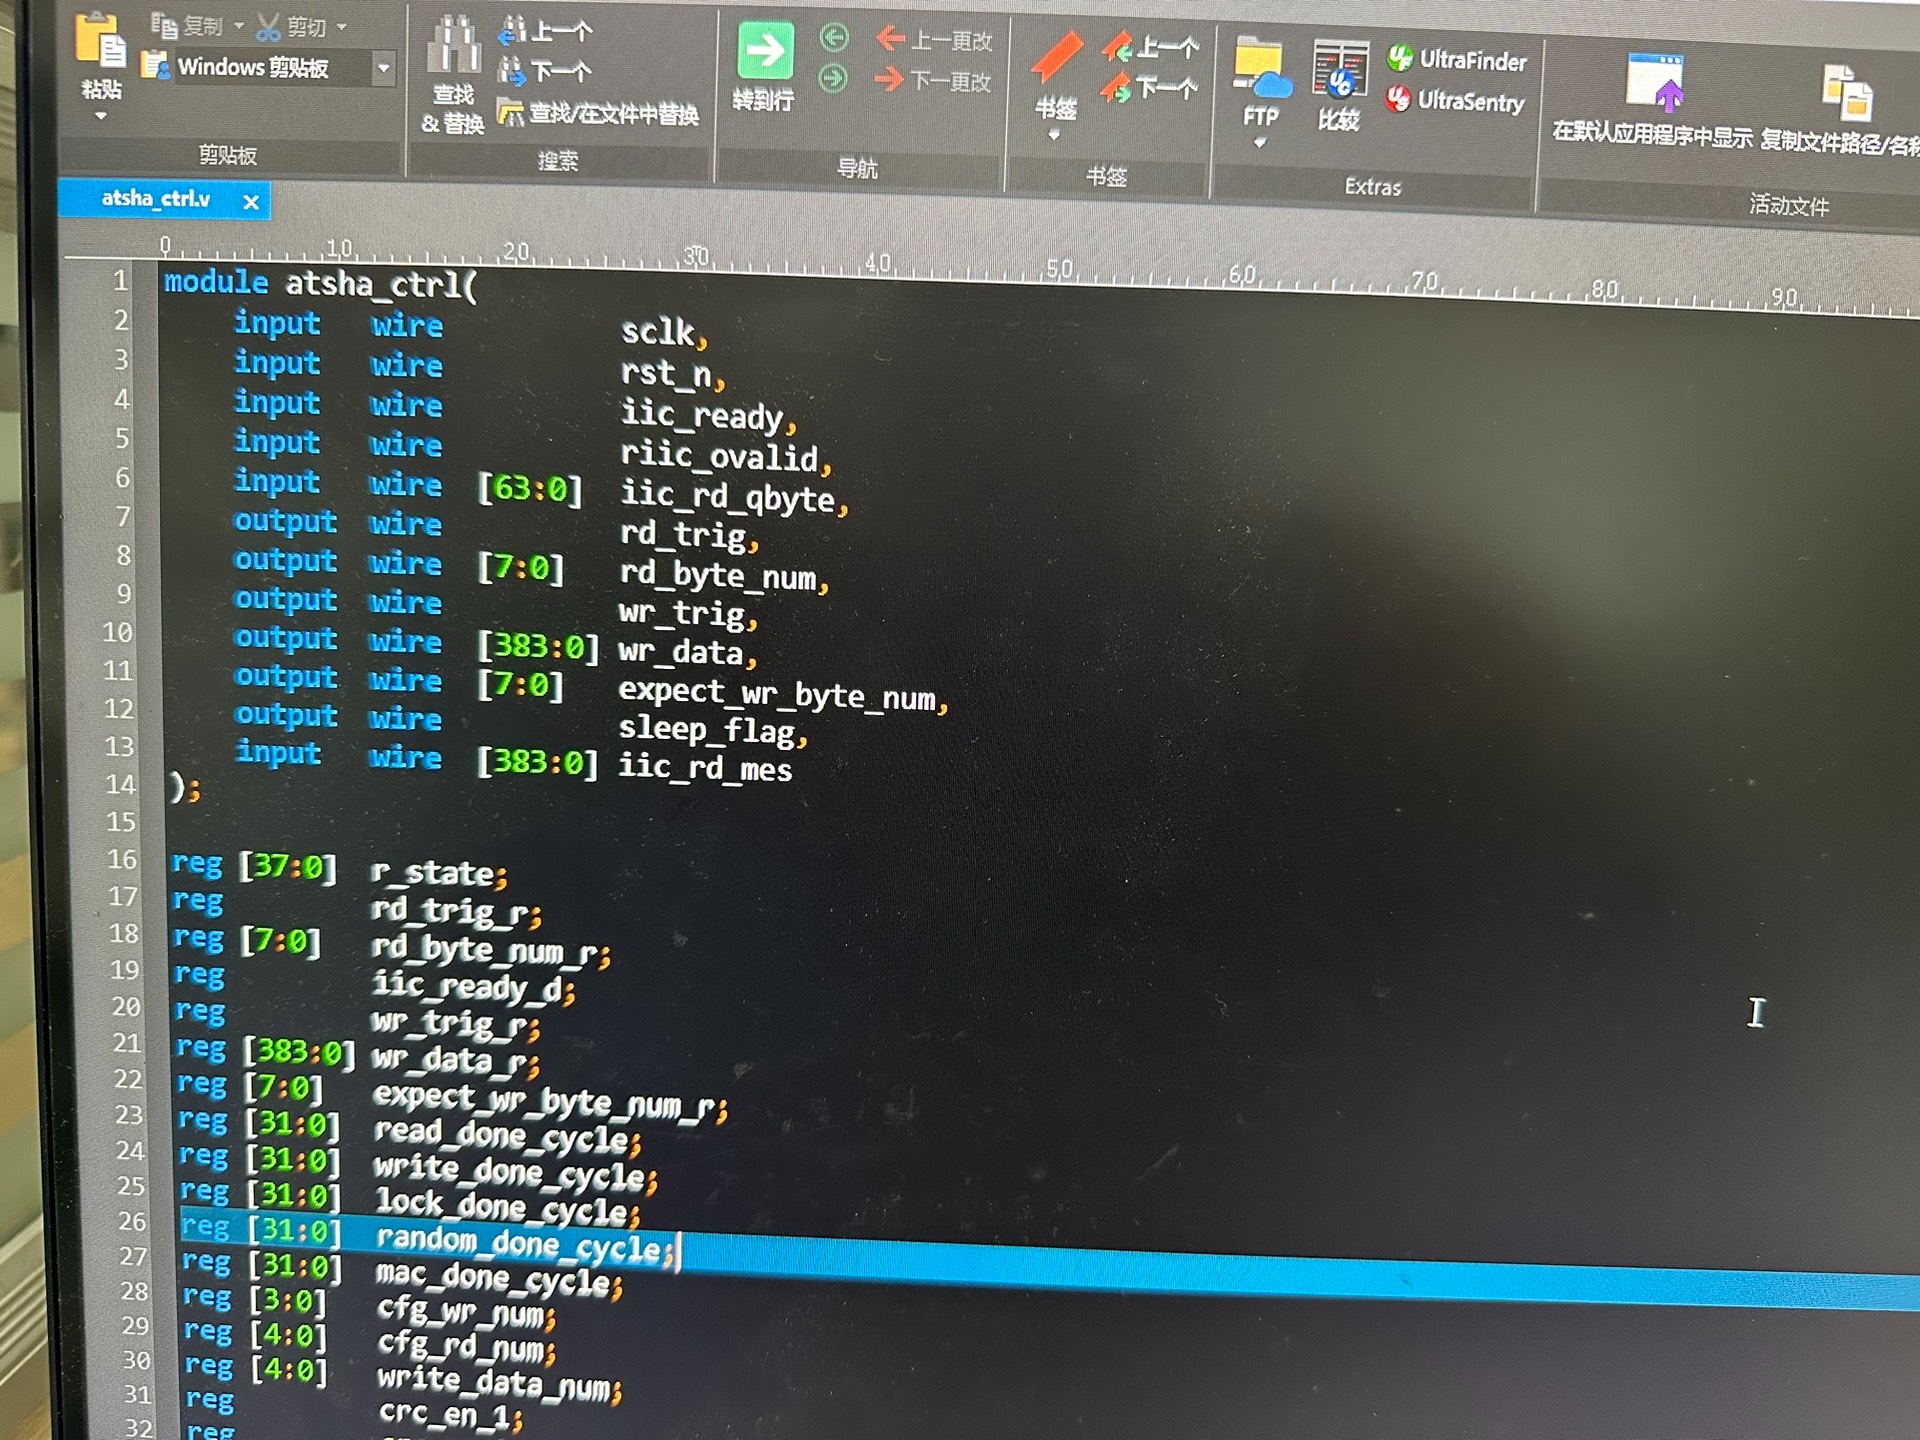Click 'wr_data_r;' register name
The image size is (1920, 1440).
point(456,1060)
